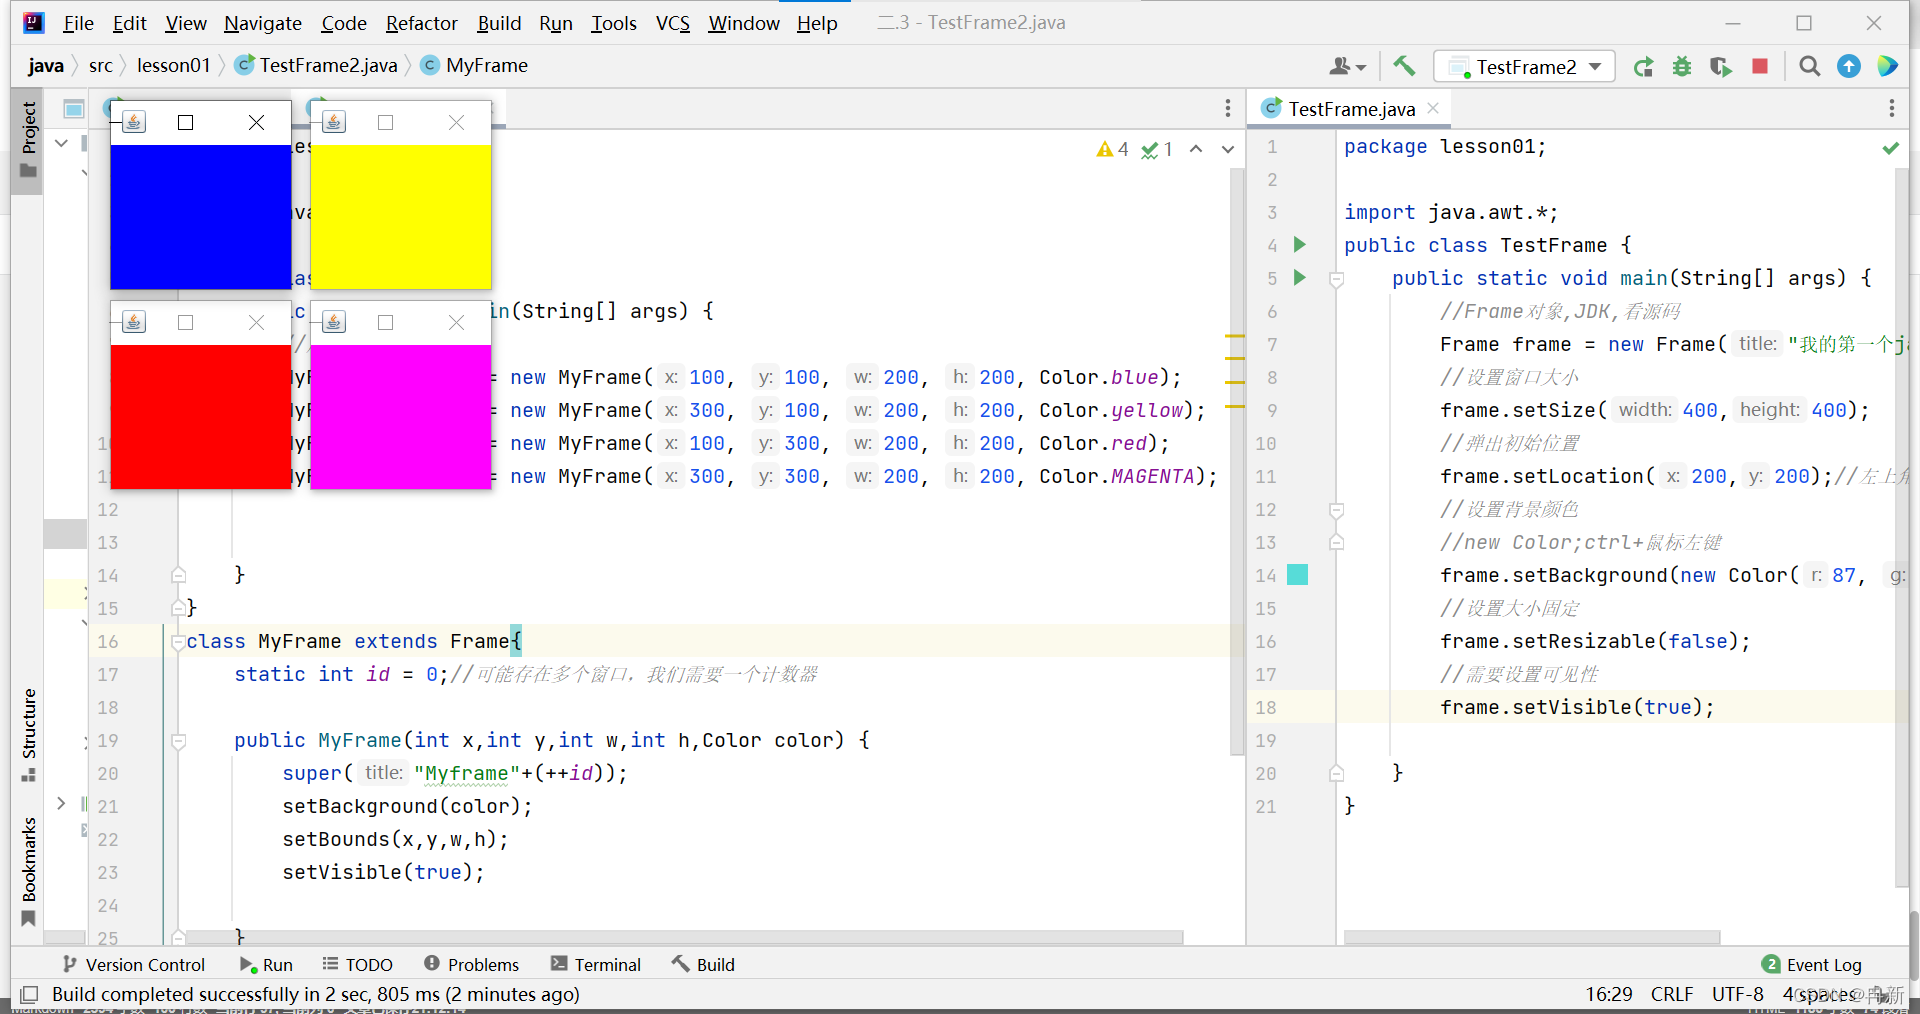Collapse main method fold in TestFrame.java
The height and width of the screenshot is (1014, 1920).
1336,278
